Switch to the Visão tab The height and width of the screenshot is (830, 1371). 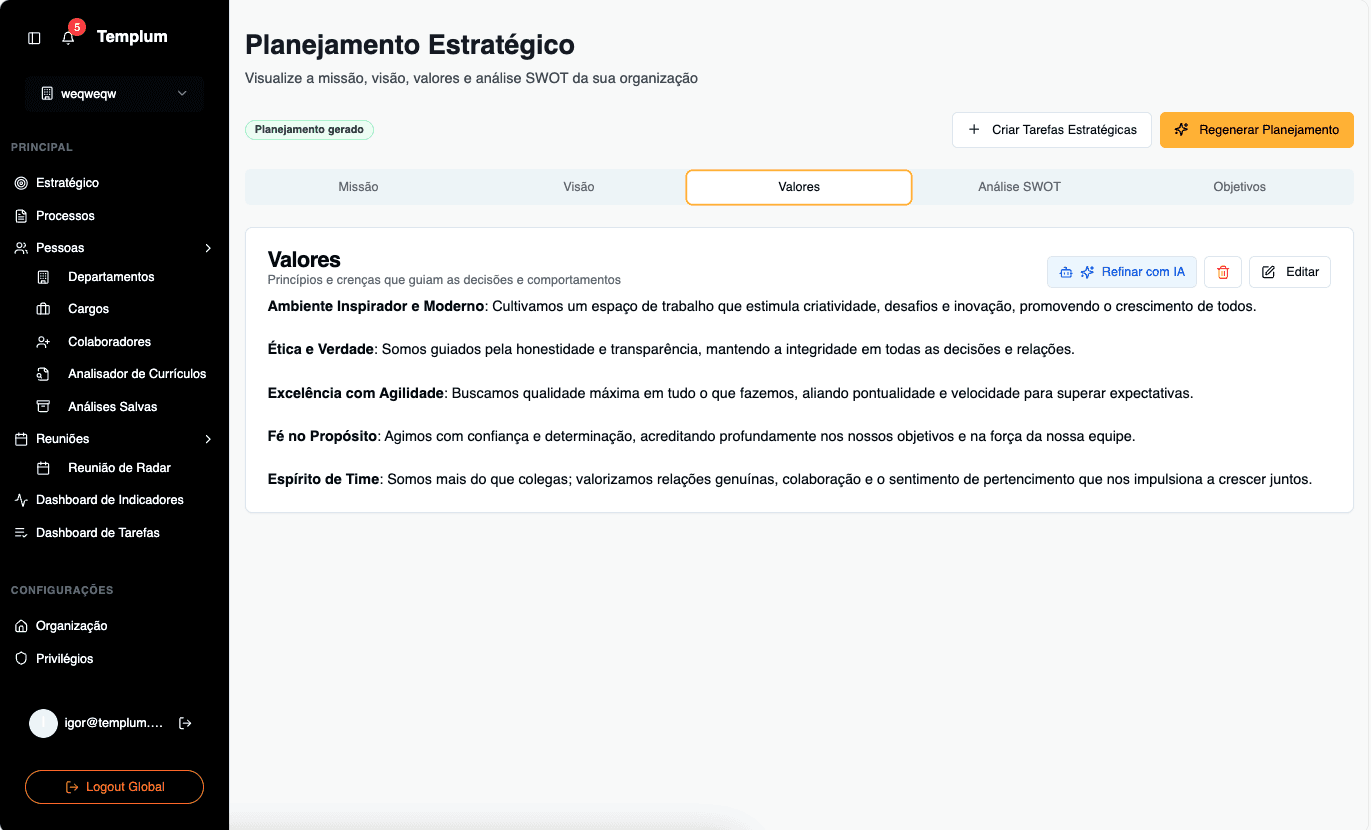click(x=579, y=187)
